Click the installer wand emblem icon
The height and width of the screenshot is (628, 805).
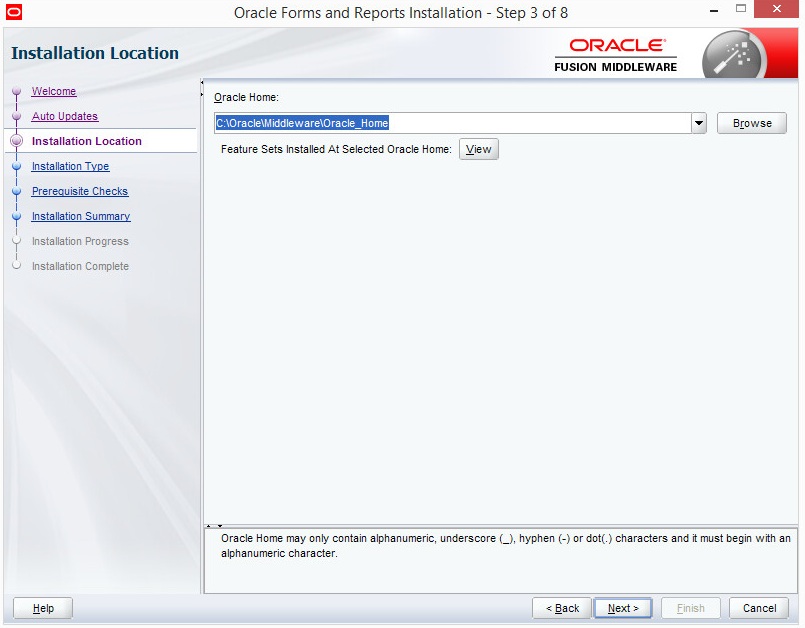pyautogui.click(x=734, y=55)
